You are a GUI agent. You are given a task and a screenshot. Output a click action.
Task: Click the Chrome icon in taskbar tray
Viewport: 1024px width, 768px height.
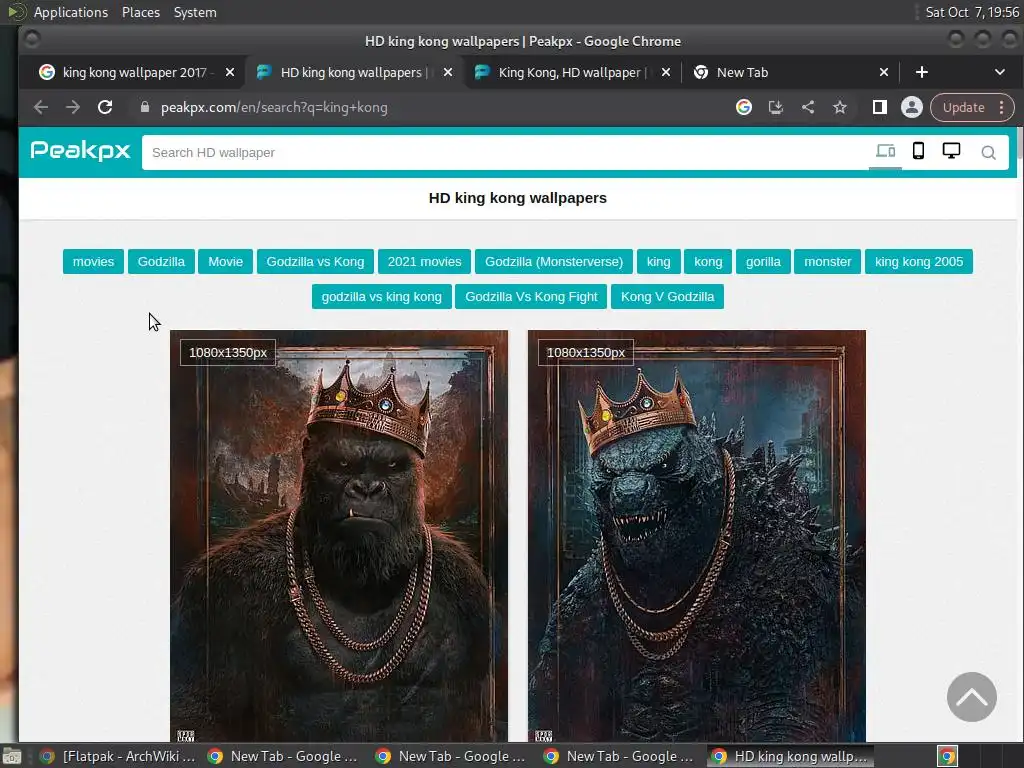947,757
